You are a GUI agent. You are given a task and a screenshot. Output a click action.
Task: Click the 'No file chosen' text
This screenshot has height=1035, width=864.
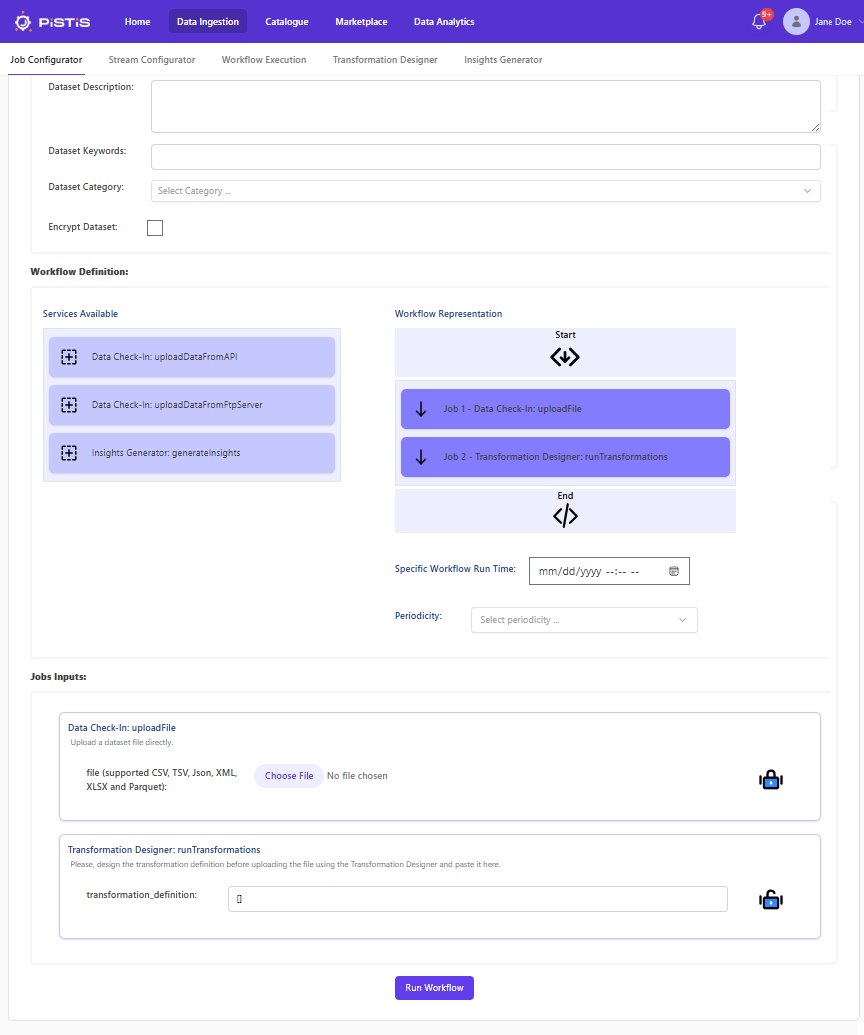point(357,776)
